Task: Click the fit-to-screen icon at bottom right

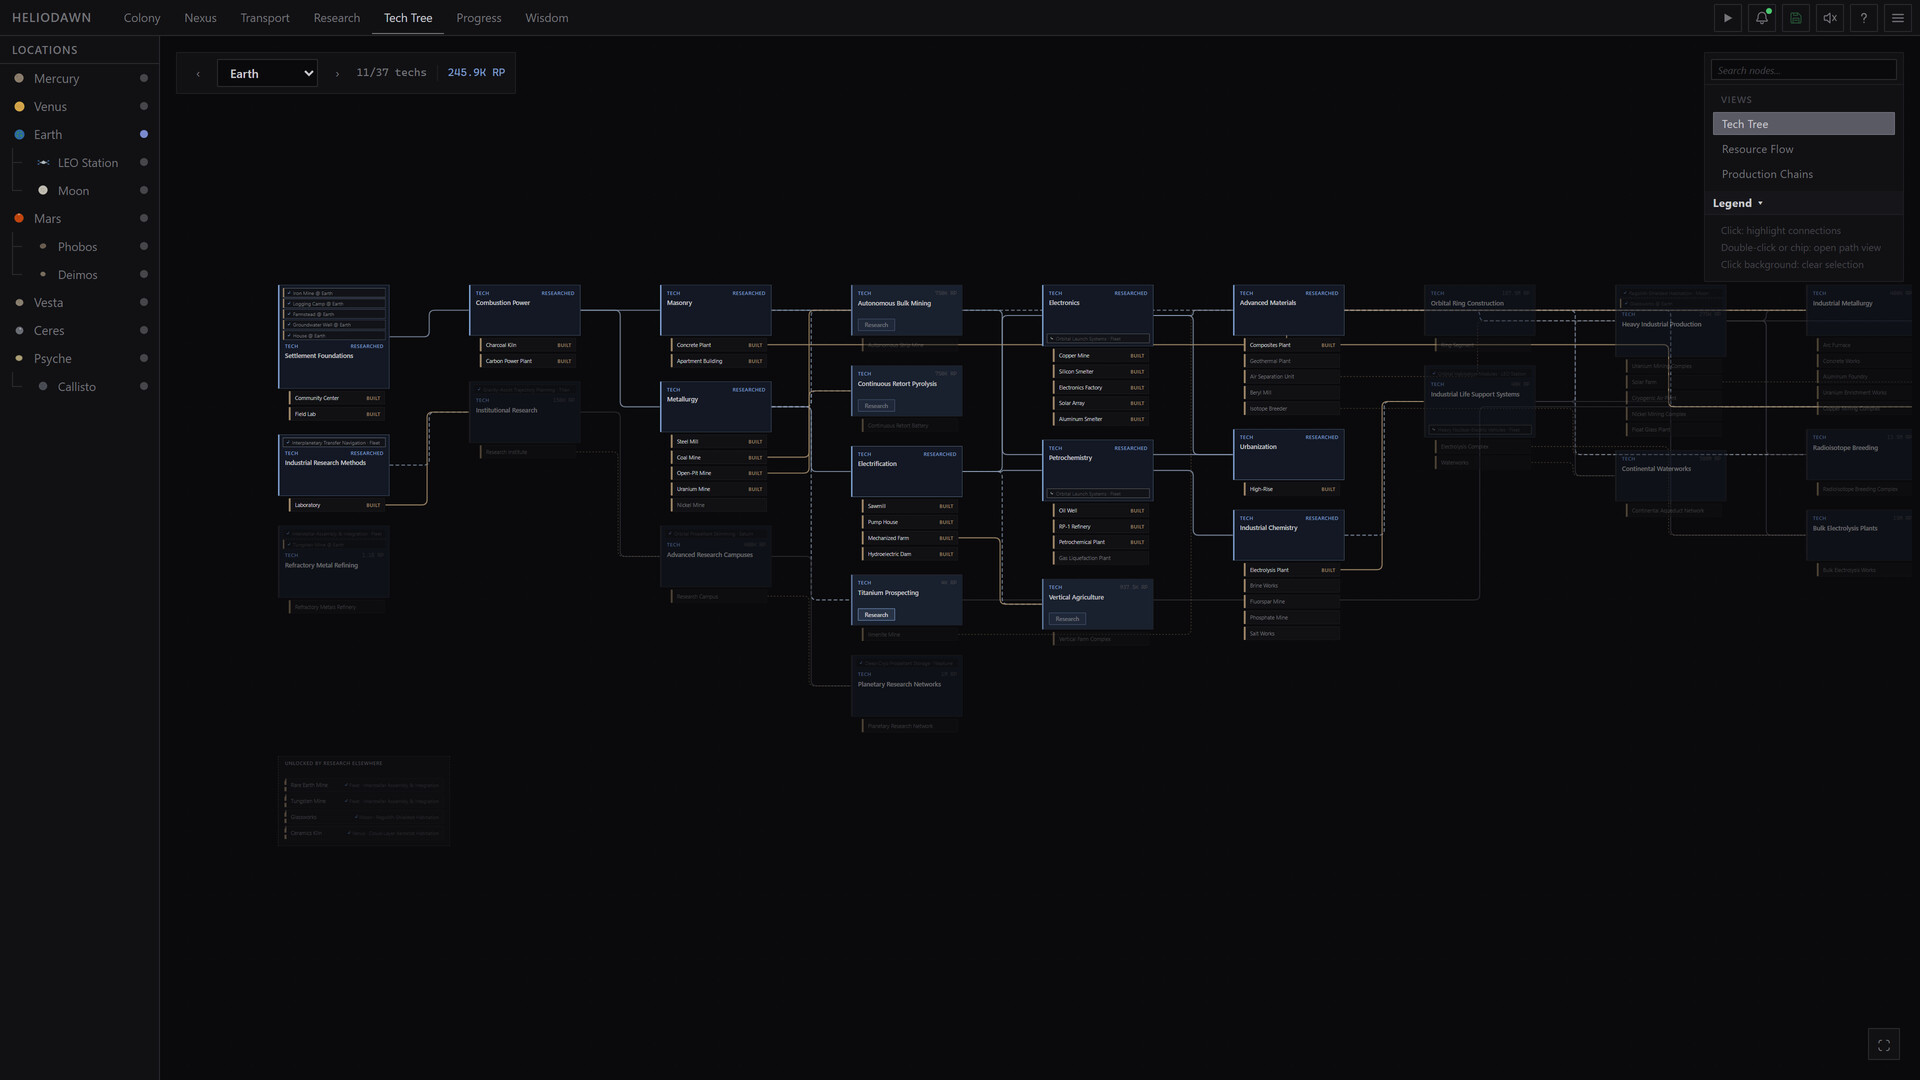Action: pos(1883,1045)
